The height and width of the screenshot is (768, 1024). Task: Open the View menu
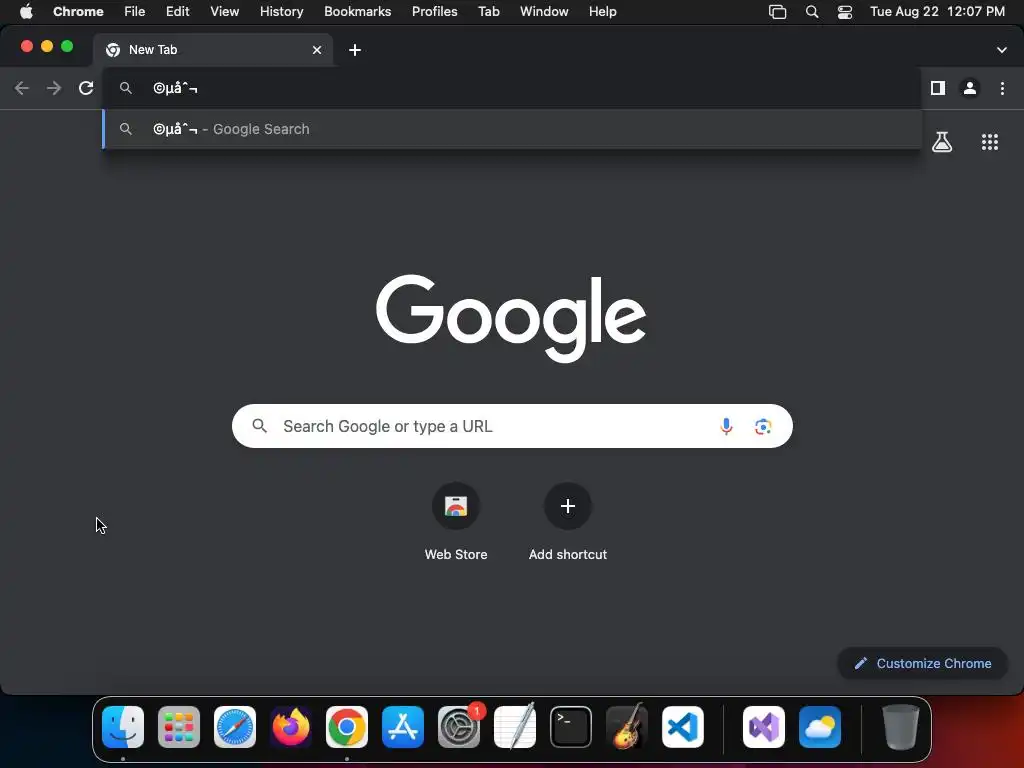click(225, 12)
